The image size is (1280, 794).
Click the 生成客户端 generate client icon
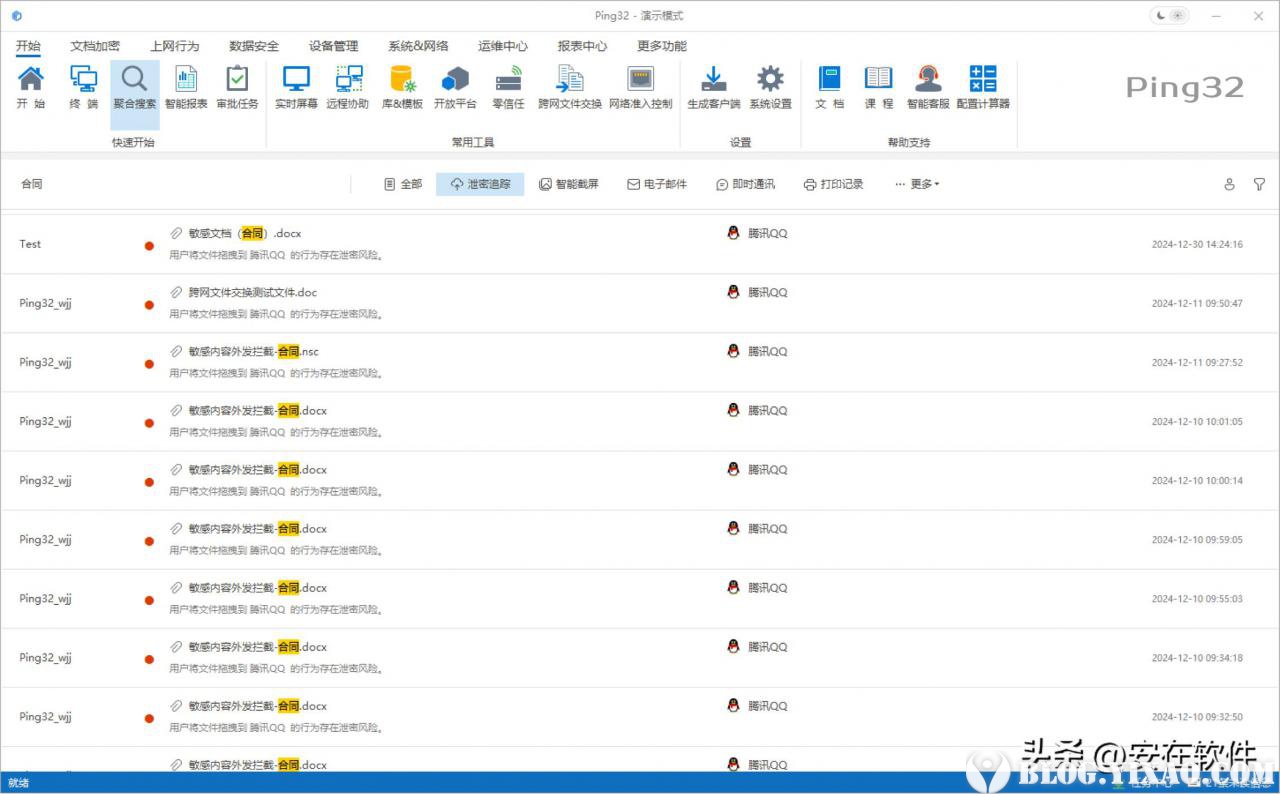[713, 87]
